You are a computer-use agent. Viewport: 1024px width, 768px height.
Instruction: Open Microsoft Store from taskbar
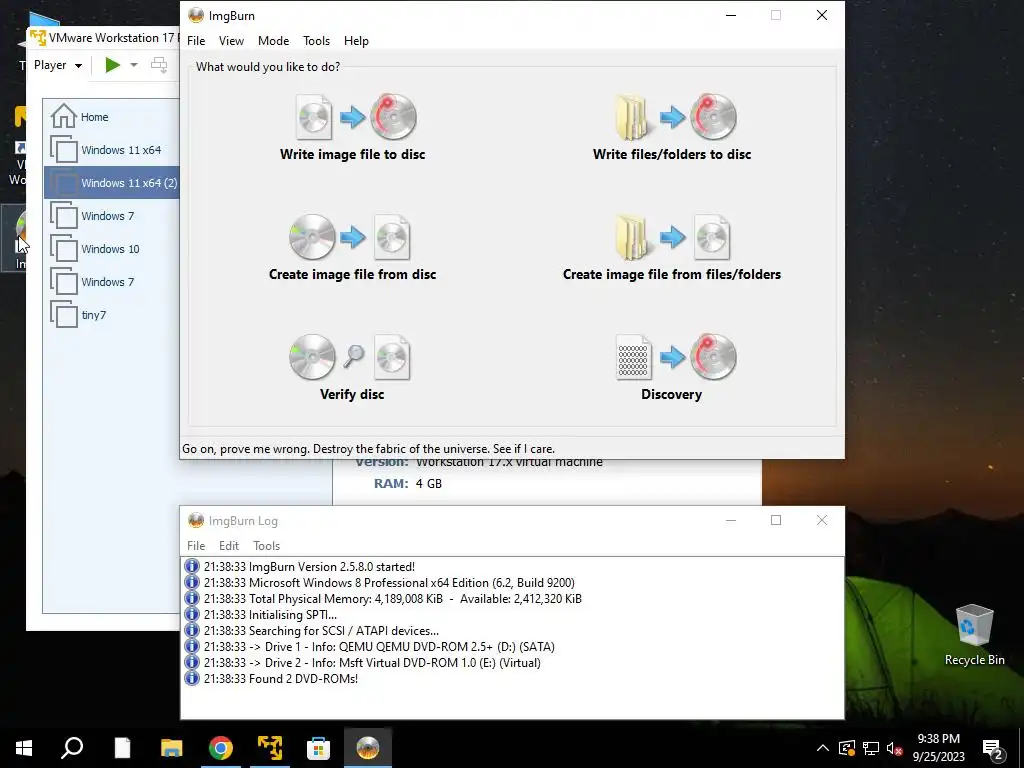[x=319, y=748]
